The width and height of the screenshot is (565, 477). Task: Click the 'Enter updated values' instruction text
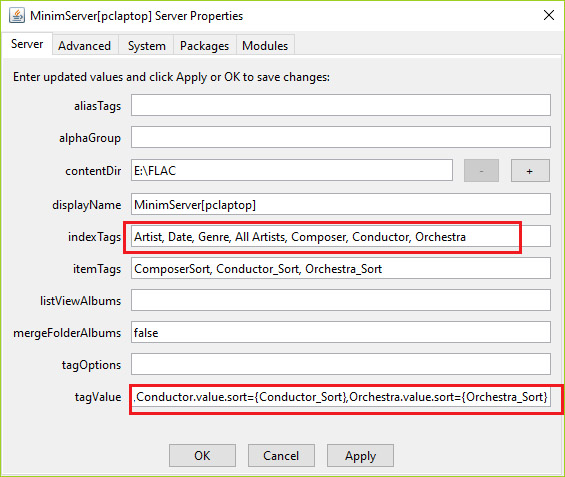(172, 77)
